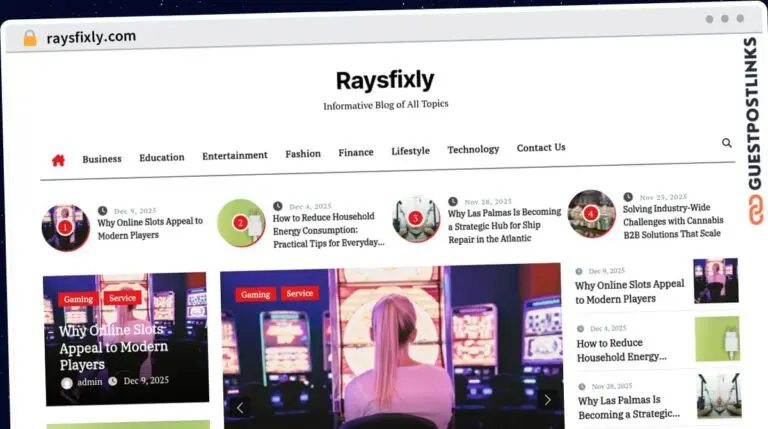Click numbered thumbnail 3 of Las Palmas post

(416, 218)
